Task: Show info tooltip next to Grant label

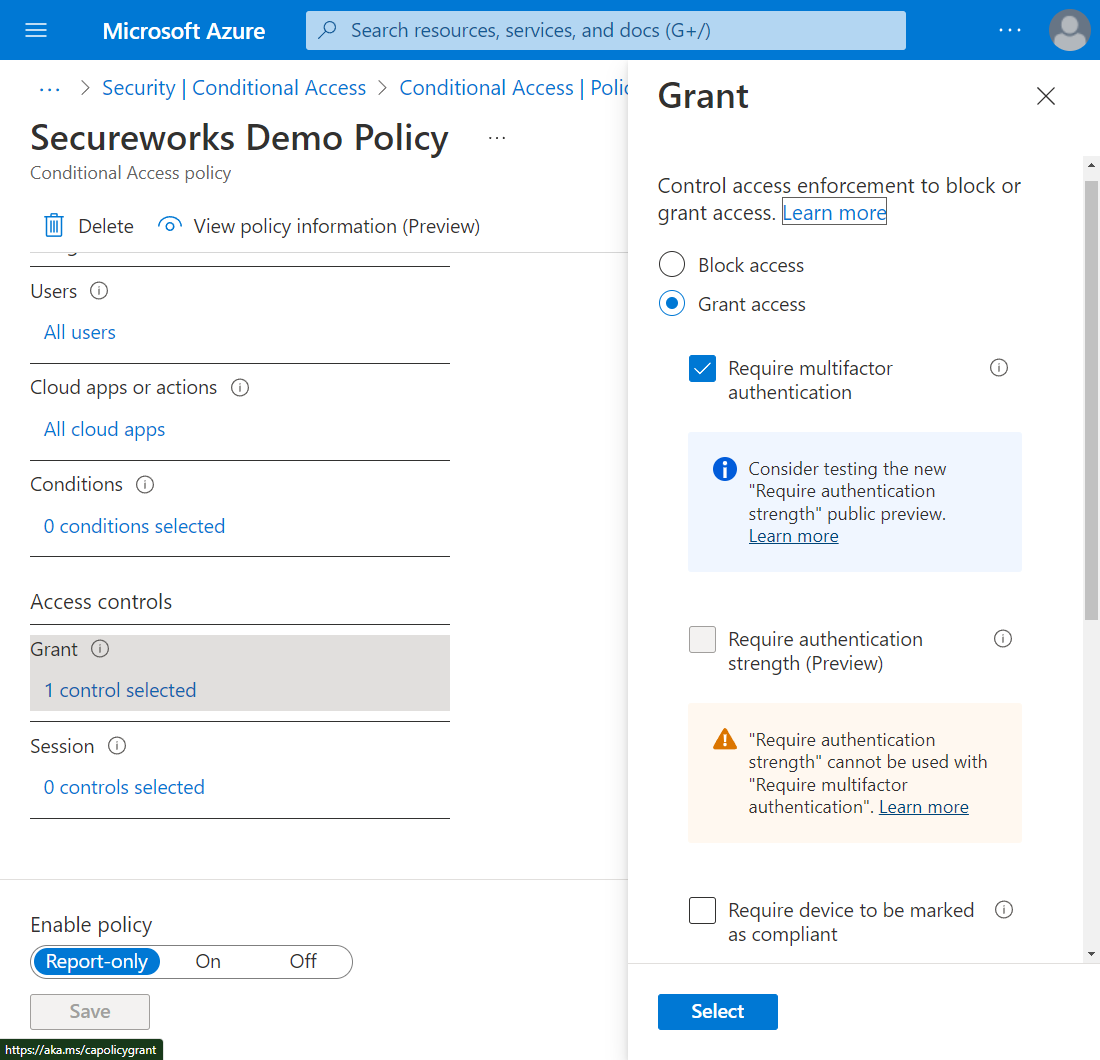Action: (100, 649)
